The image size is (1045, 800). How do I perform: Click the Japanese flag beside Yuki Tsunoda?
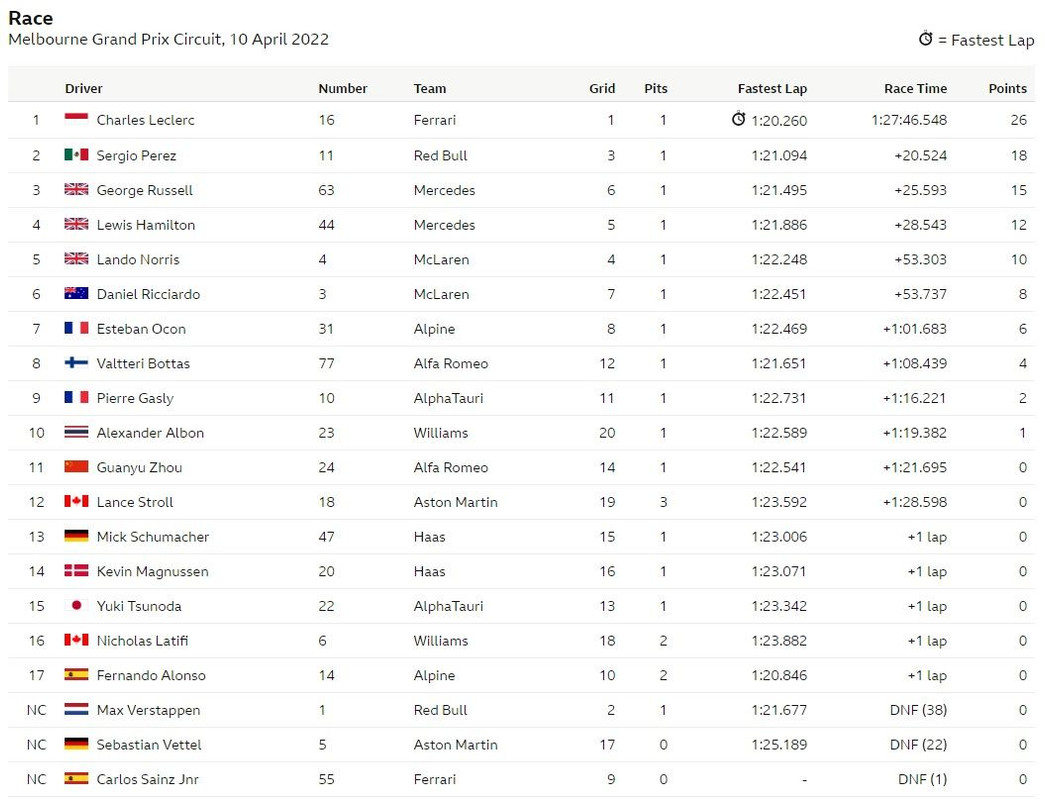pos(76,605)
